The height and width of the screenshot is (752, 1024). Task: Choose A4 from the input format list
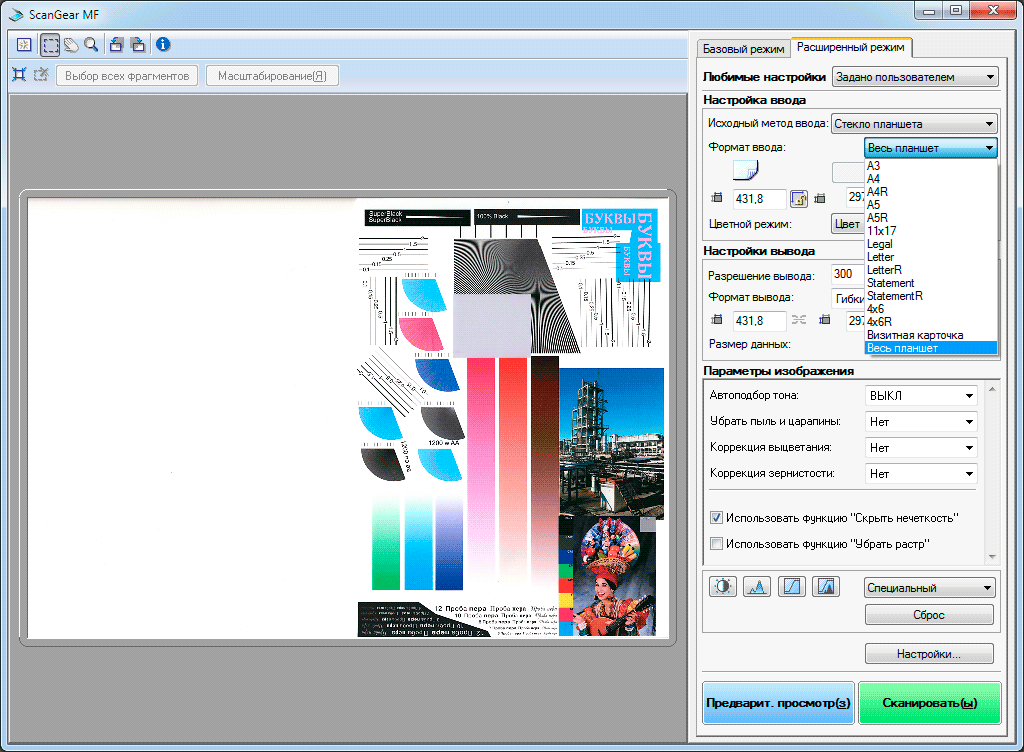point(874,179)
